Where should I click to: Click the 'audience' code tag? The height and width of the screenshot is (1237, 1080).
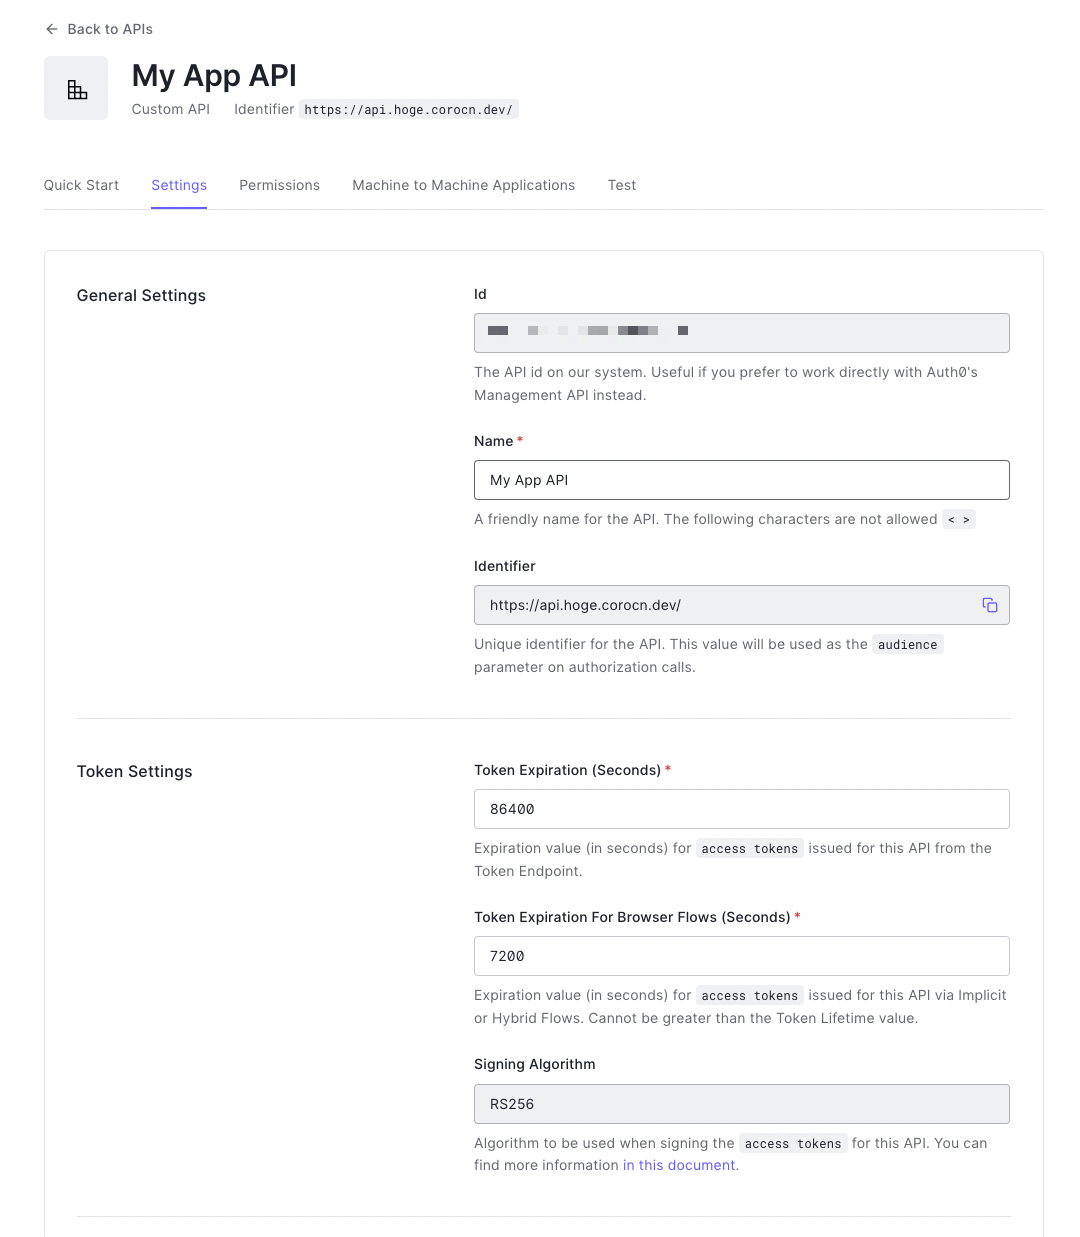(x=908, y=645)
